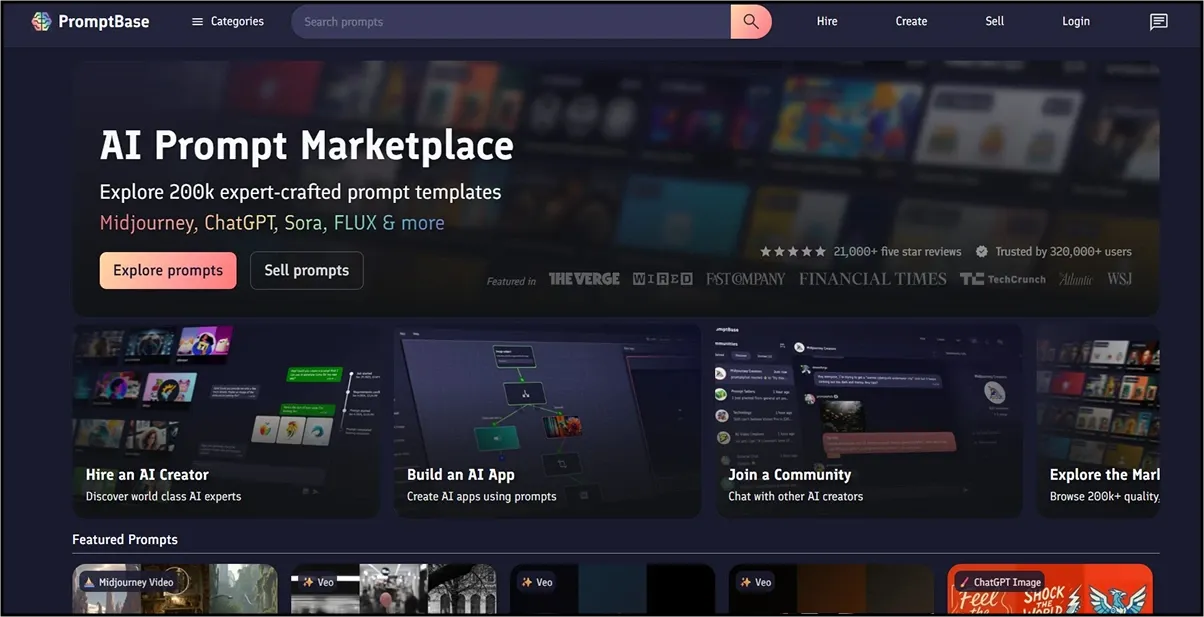Screen dimensions: 1204x617
Task: Open the Hire an AI Creator card
Action: coord(226,420)
